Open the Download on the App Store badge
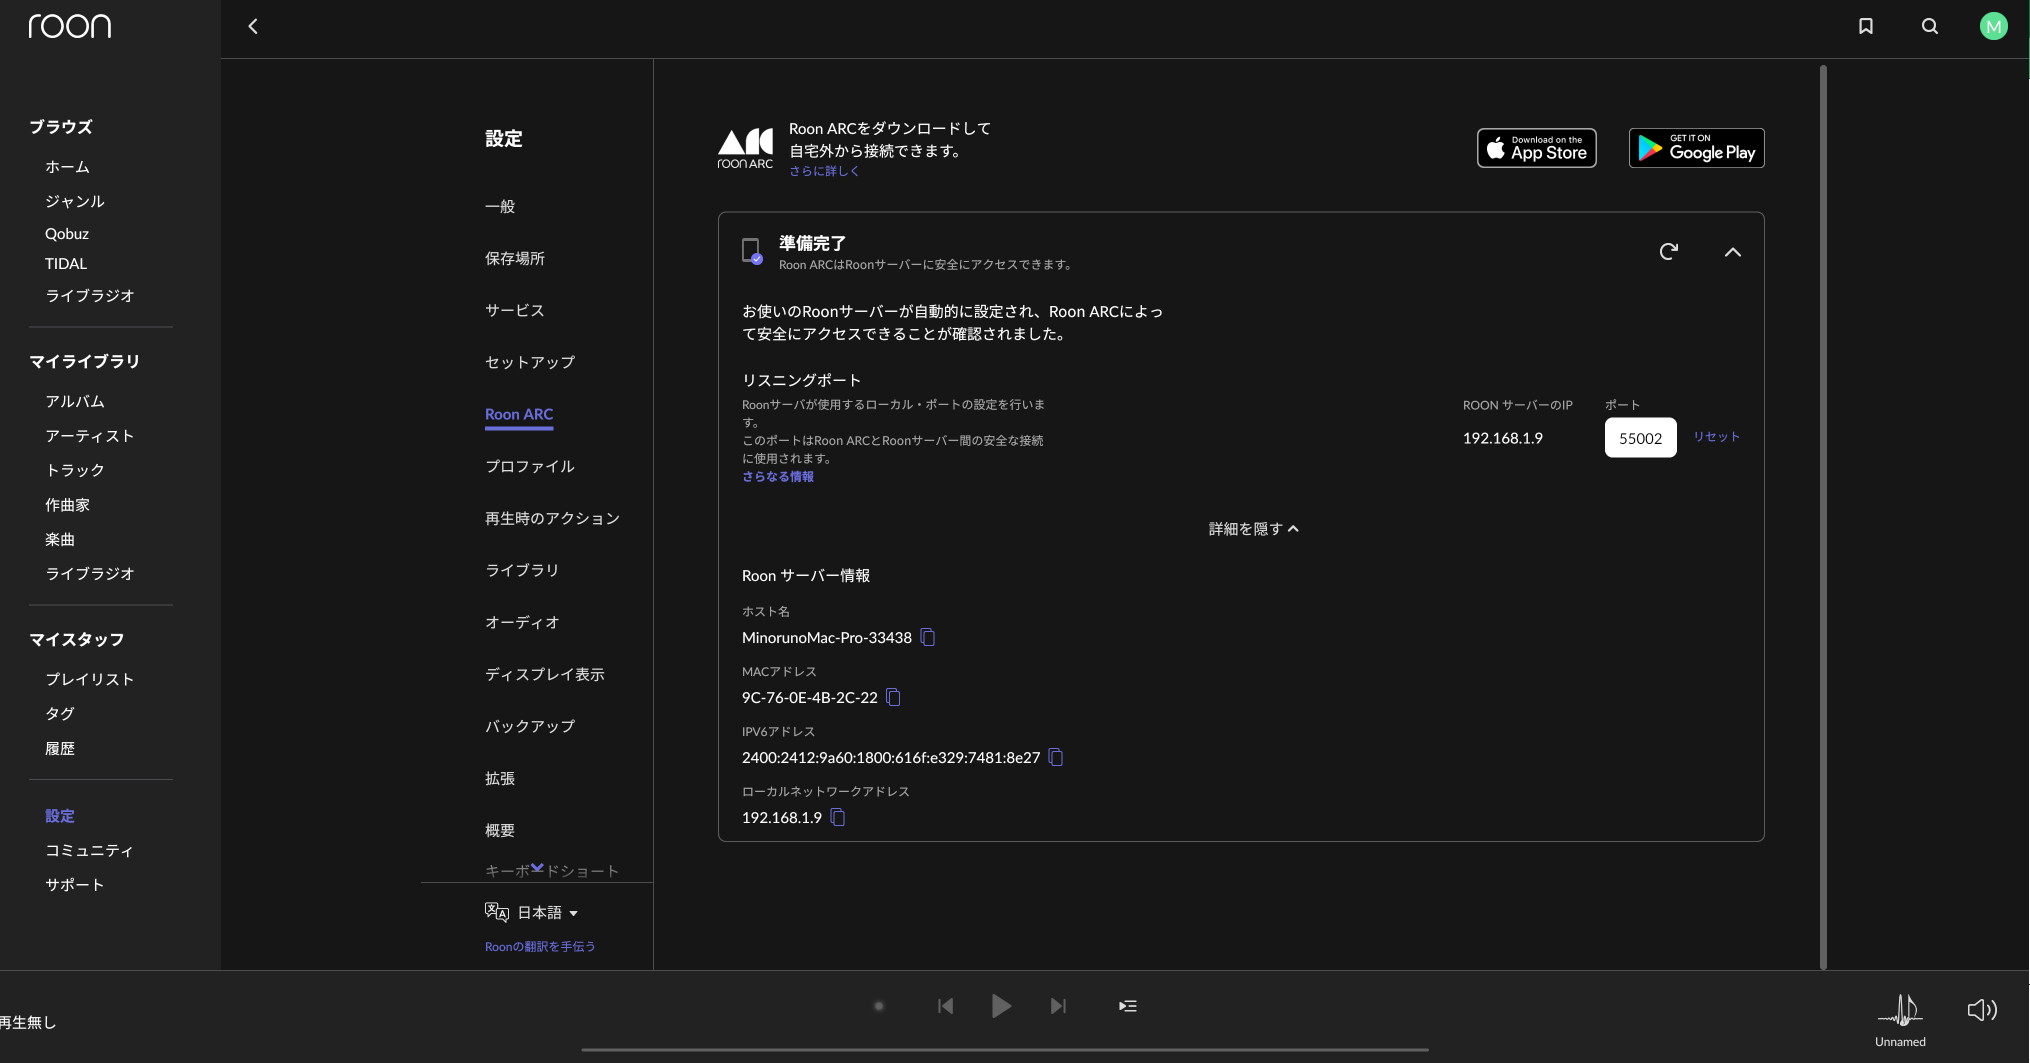Viewport: 2030px width, 1063px height. (x=1536, y=148)
